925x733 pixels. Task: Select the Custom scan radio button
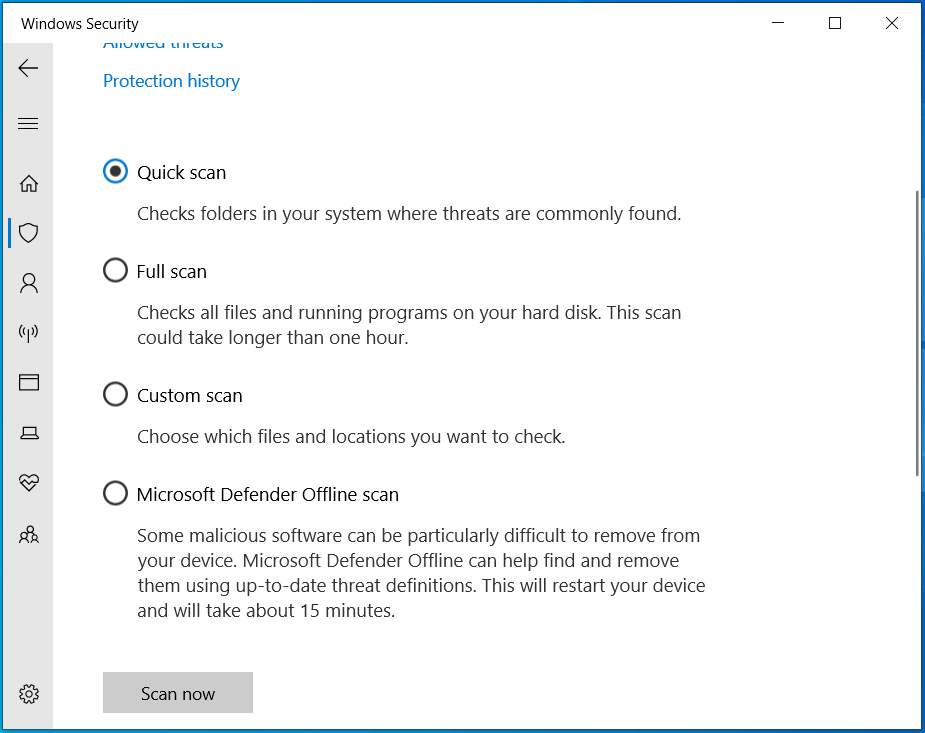(x=115, y=395)
